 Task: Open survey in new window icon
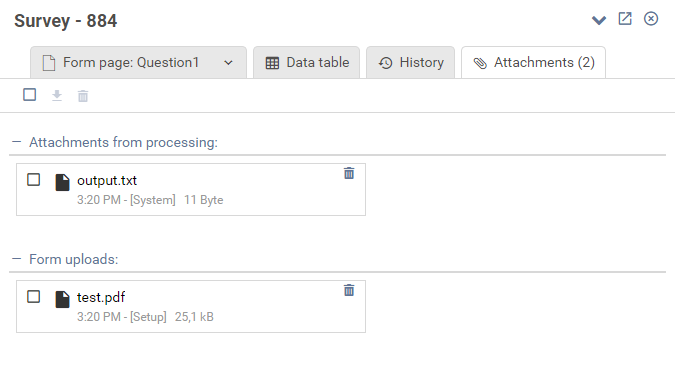625,19
